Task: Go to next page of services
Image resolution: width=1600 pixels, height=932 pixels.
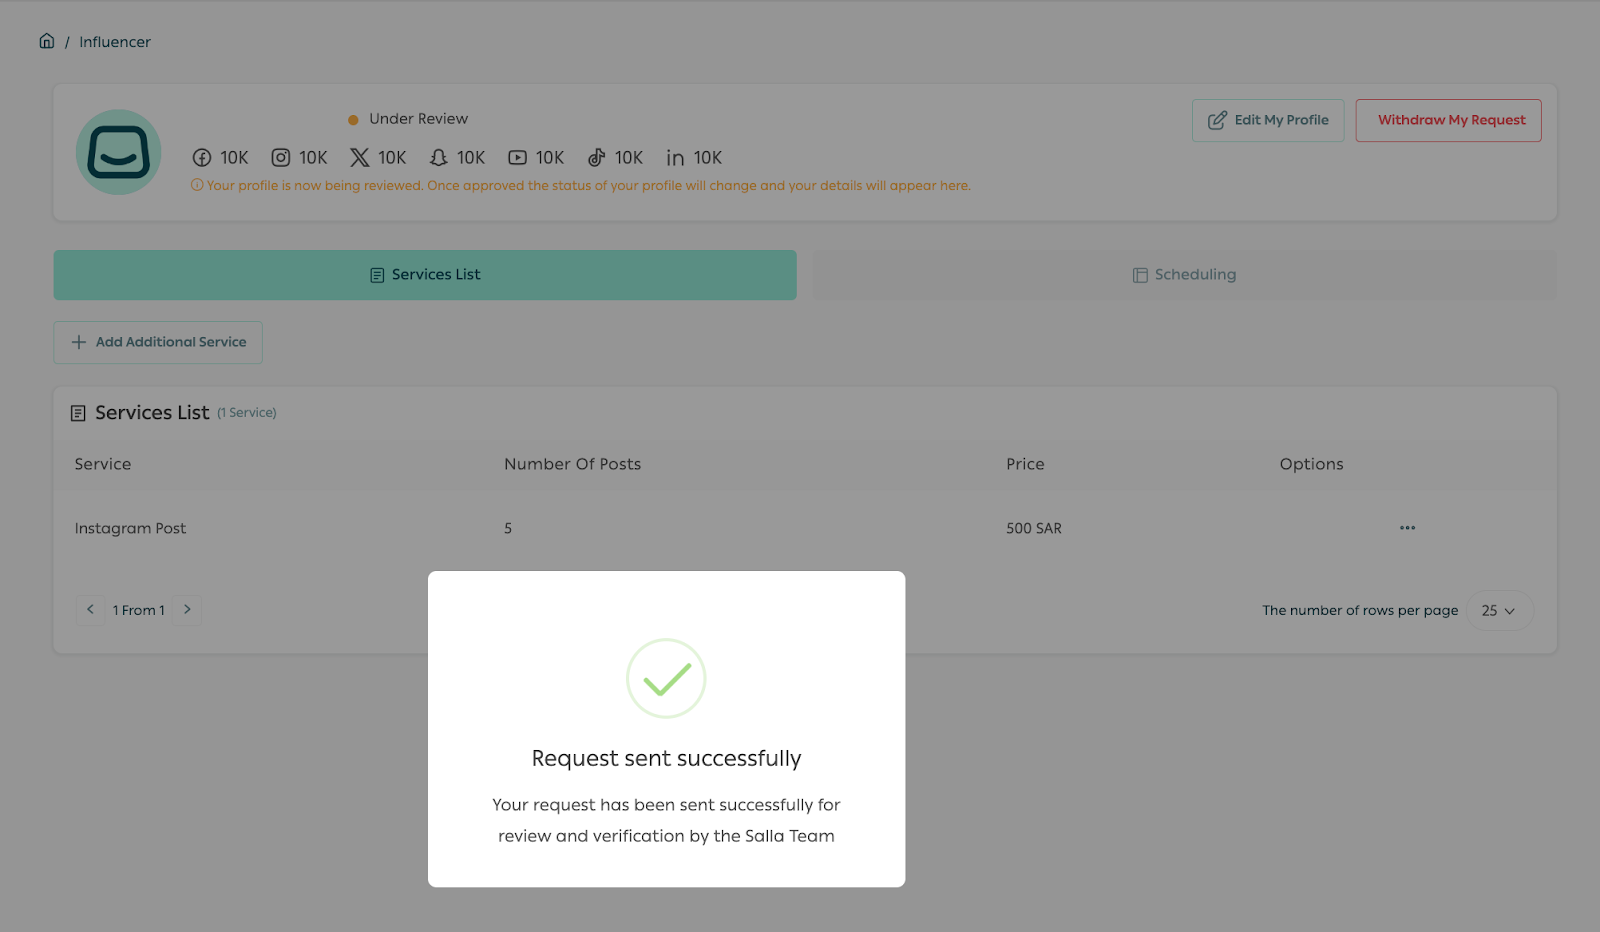Action: 187,610
